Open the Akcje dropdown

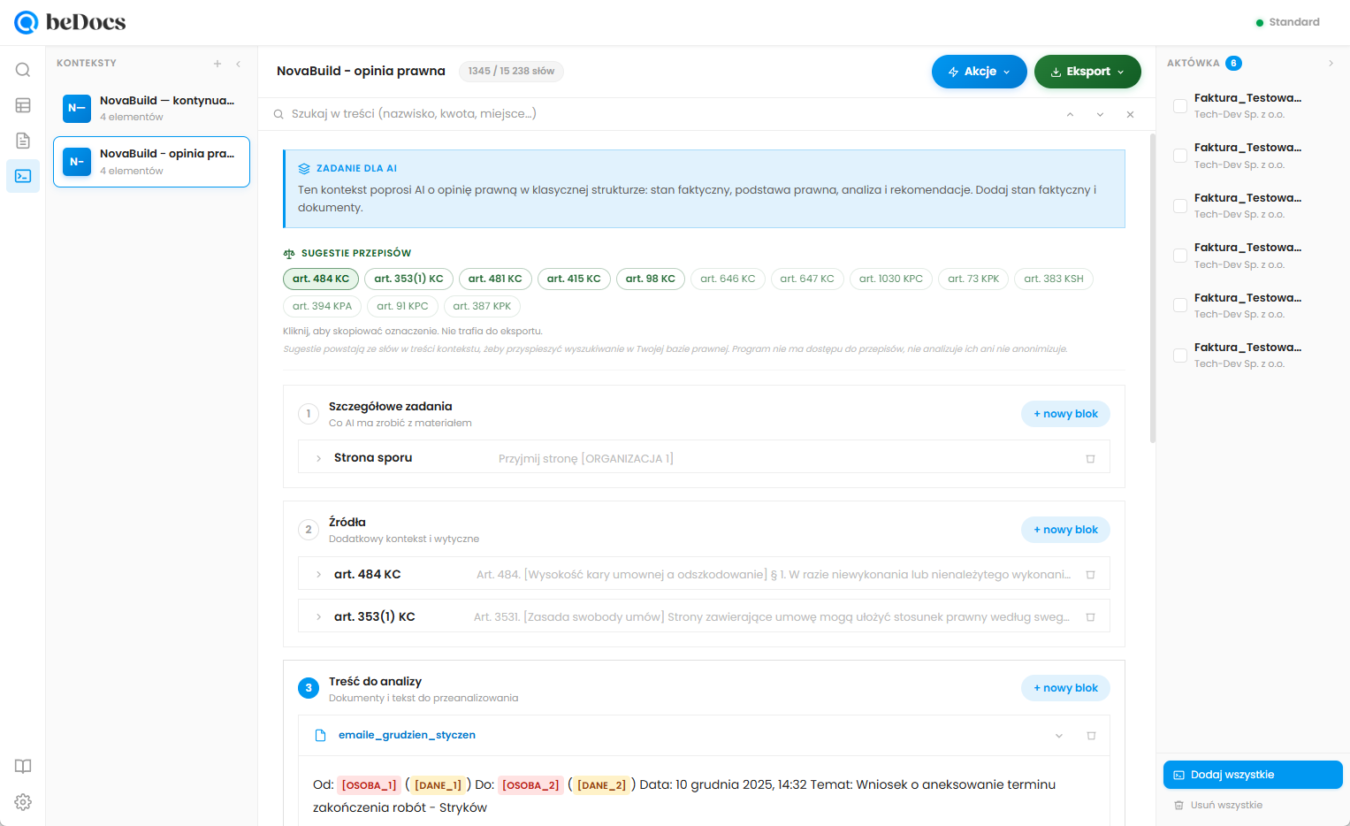(979, 72)
